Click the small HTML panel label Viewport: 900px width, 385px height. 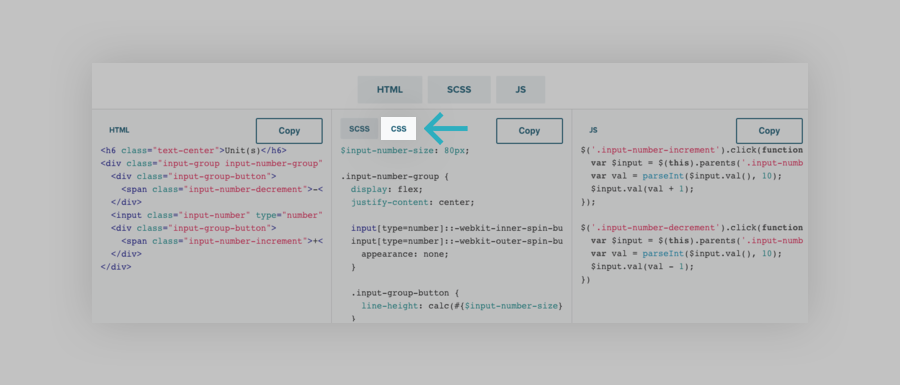(119, 130)
